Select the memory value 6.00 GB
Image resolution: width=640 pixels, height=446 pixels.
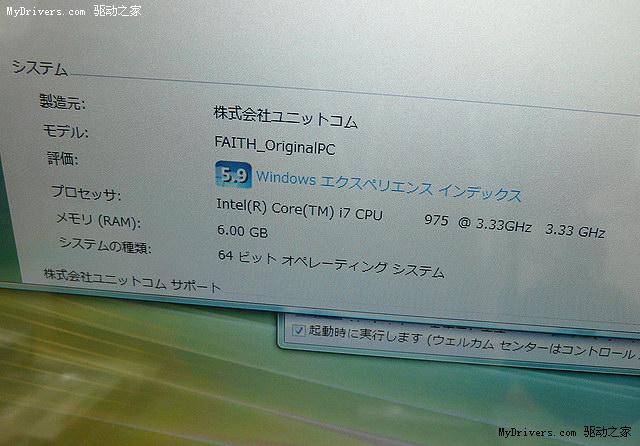[x=242, y=231]
